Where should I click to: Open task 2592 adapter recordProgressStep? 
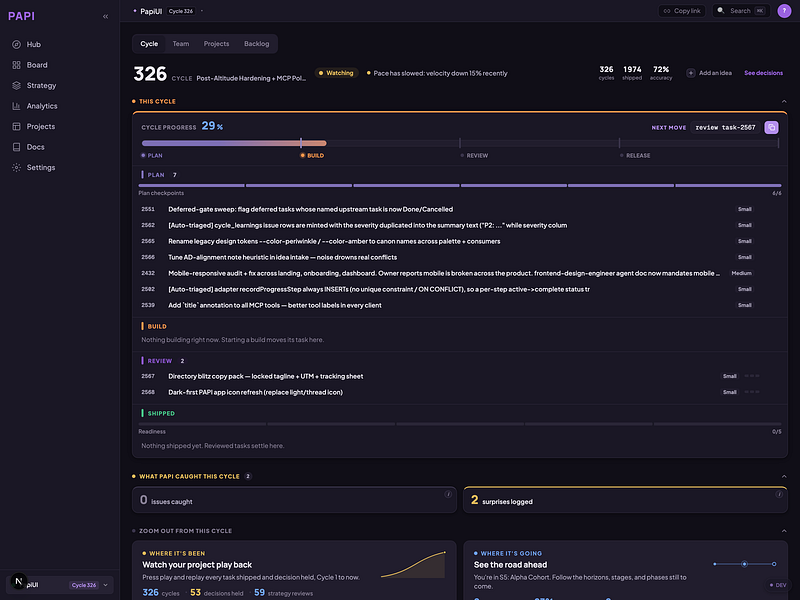coord(460,289)
